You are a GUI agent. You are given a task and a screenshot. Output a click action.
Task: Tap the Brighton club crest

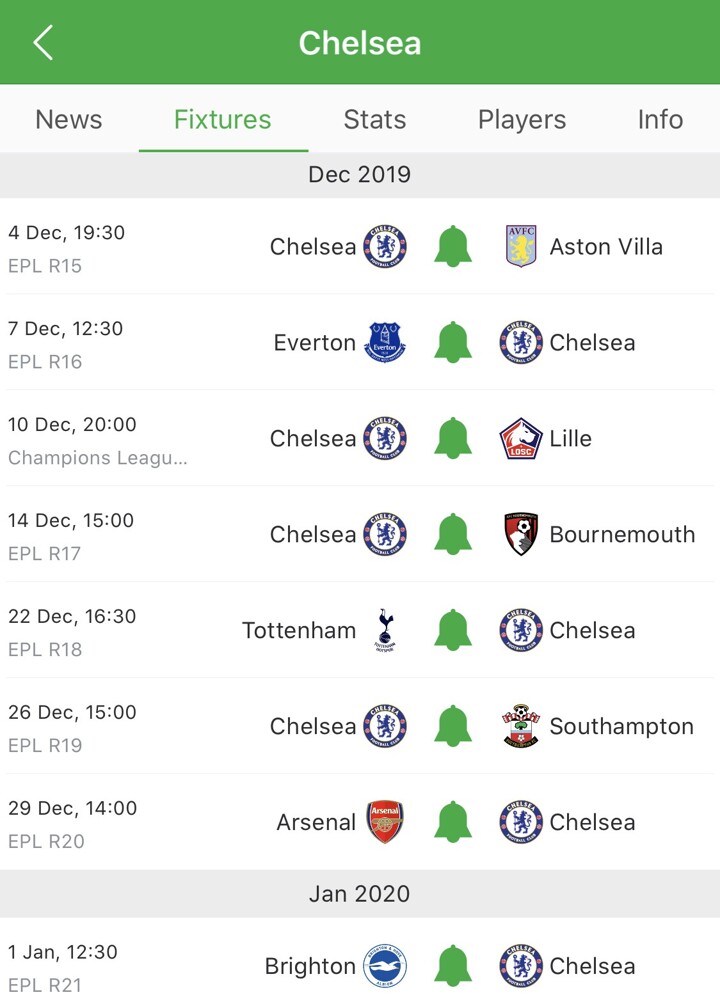385,966
